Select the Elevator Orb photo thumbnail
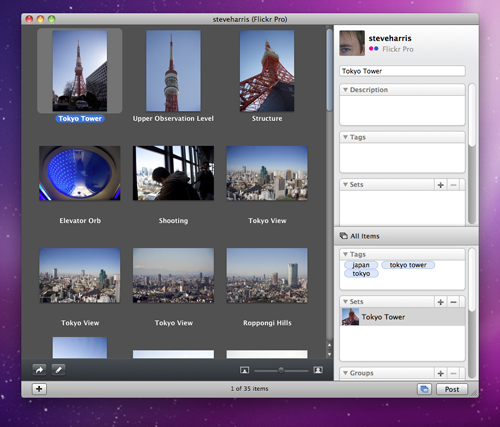Viewport: 500px width, 427px height. 80,173
